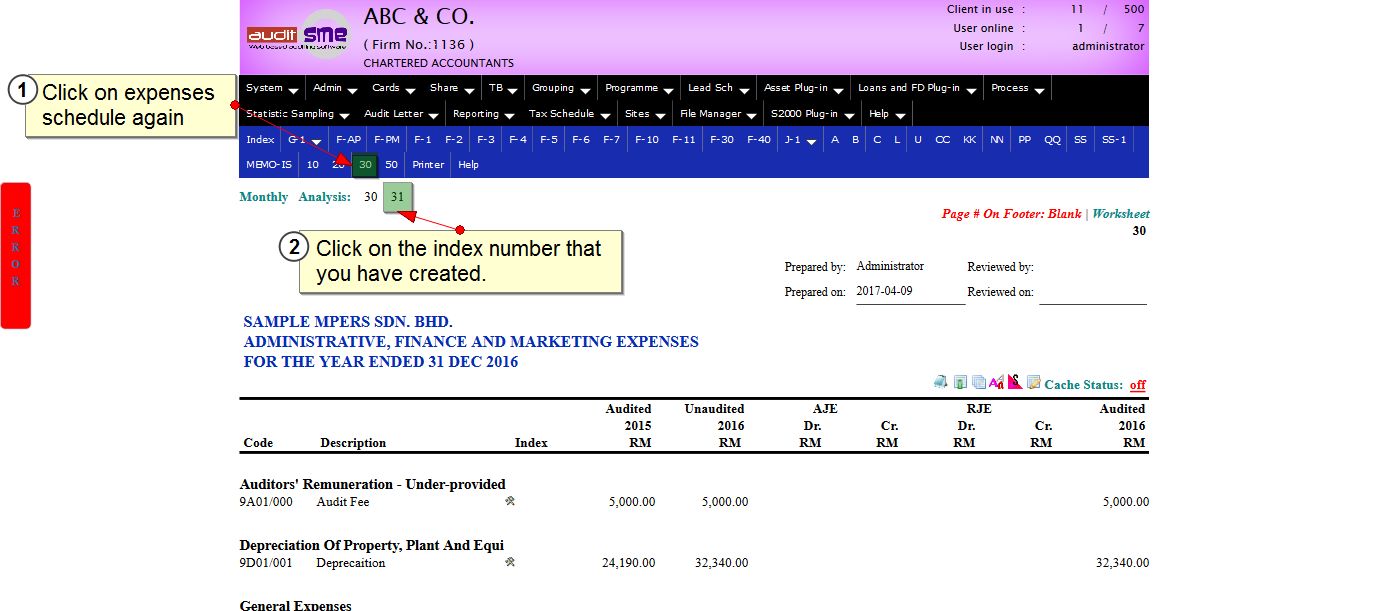Expand the J-1 schedule dropdown
The height and width of the screenshot is (611, 1389).
pyautogui.click(x=798, y=140)
